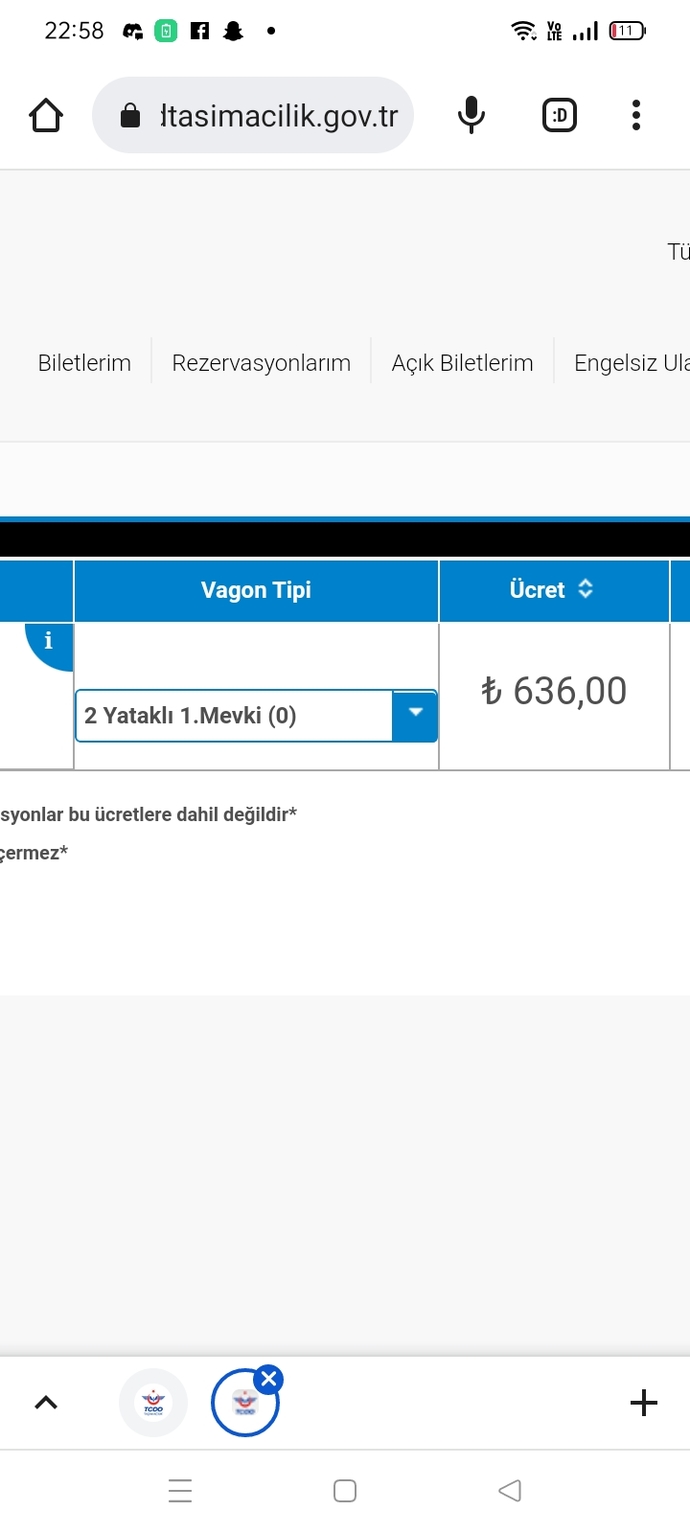Open the tab switcher icon
Screen dimensions: 690x1533
tap(559, 116)
